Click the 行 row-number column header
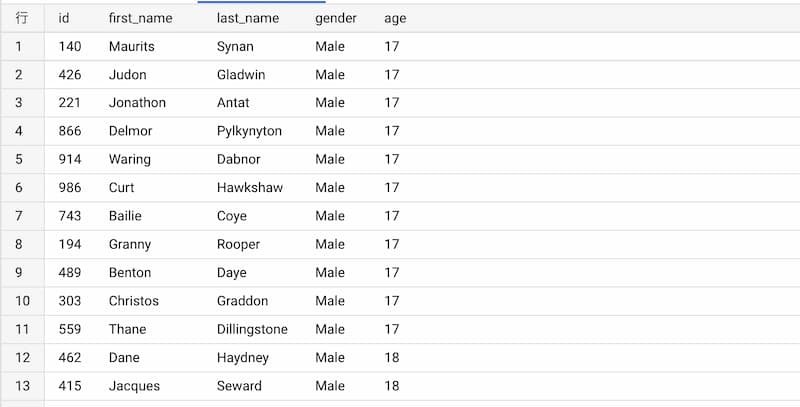The image size is (800, 407). [22, 18]
